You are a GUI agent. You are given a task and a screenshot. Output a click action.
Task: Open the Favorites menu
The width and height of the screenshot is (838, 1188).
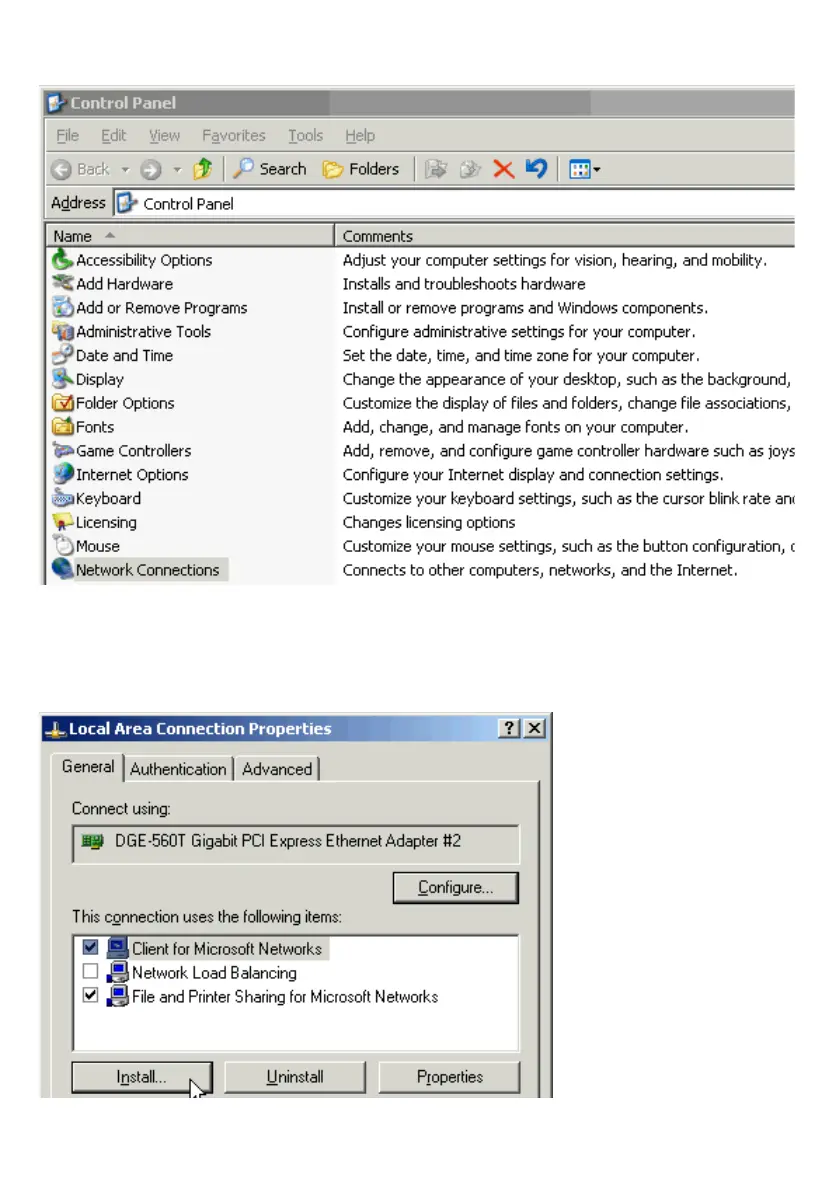click(233, 136)
